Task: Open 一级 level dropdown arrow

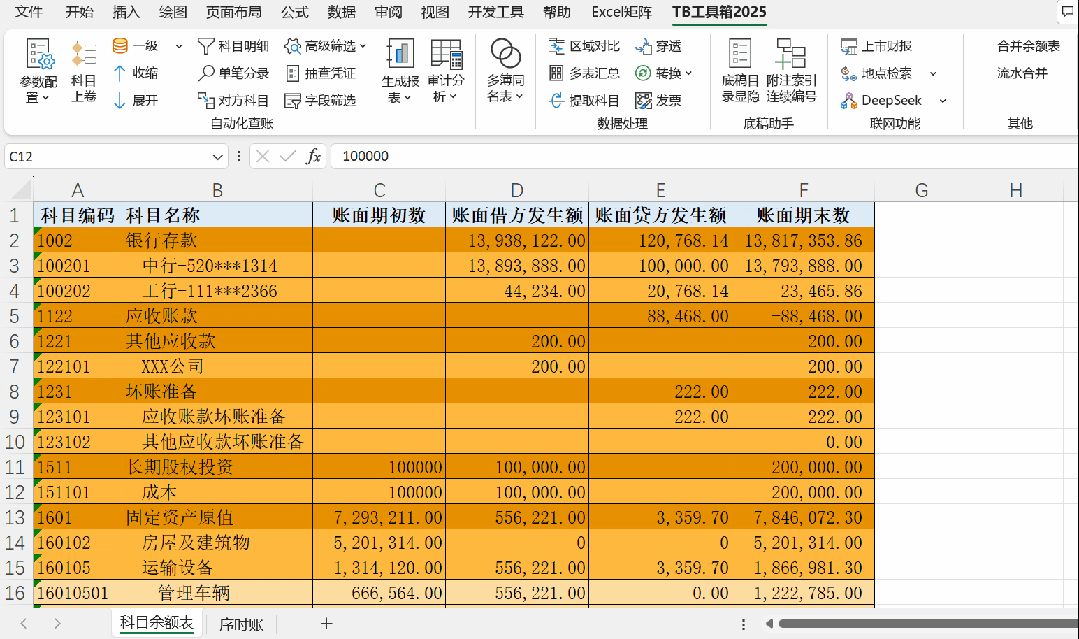Action: [179, 46]
